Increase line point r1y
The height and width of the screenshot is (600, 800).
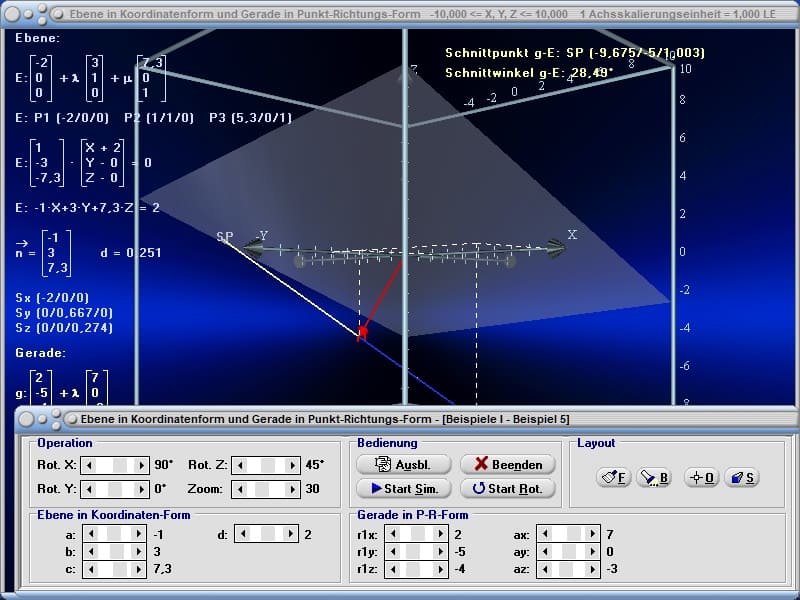(440, 552)
